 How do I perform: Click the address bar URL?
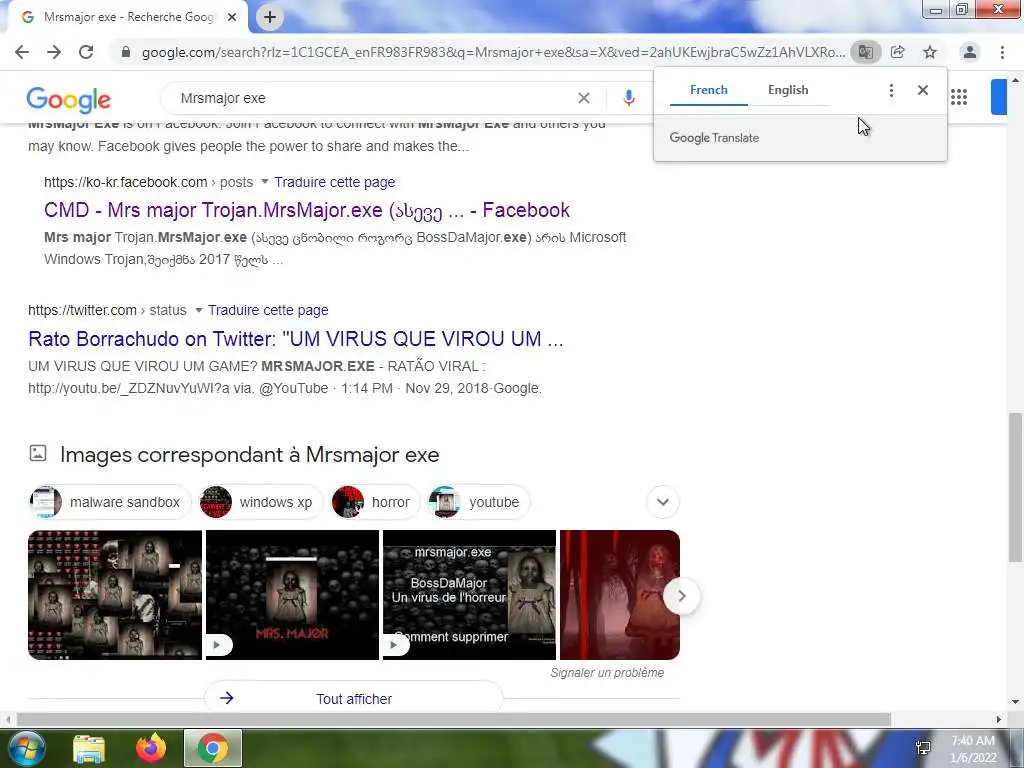point(493,52)
